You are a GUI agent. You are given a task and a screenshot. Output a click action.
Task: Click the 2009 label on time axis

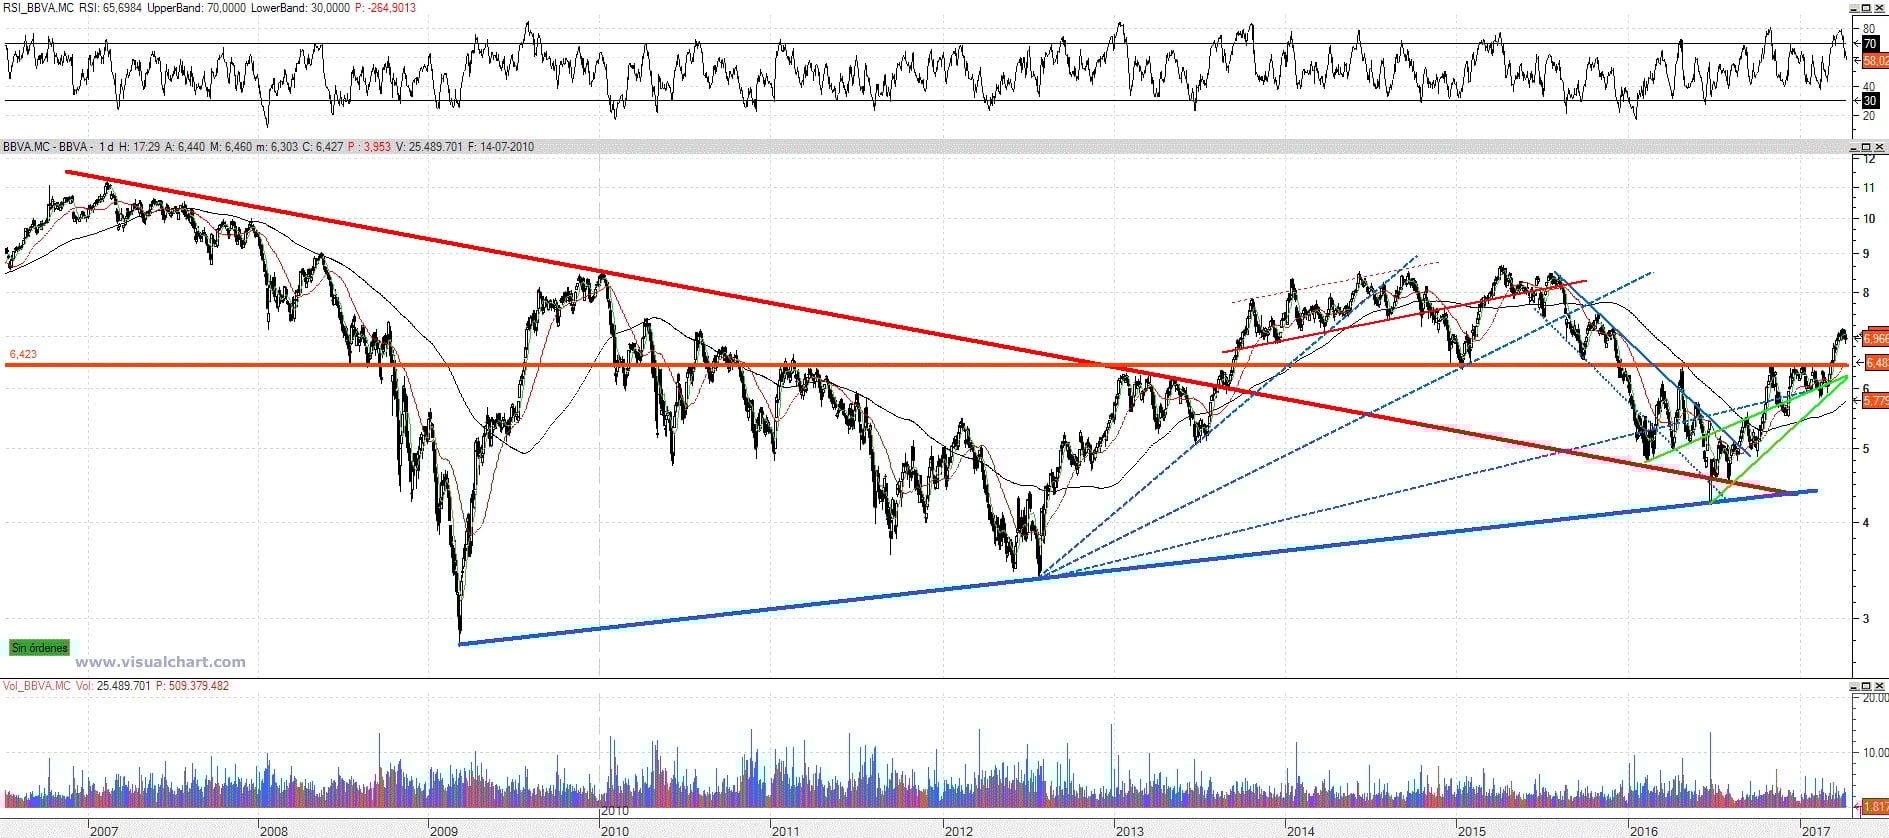point(444,831)
